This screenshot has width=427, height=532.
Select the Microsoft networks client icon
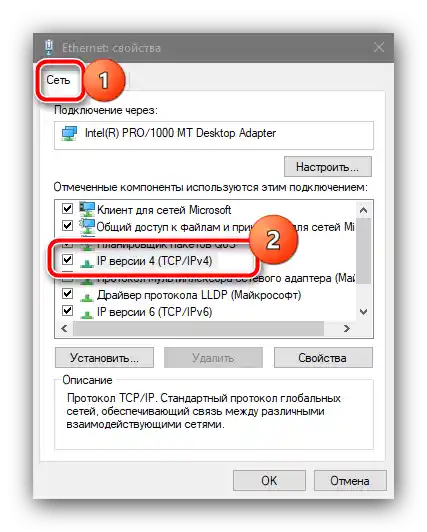[x=87, y=209]
